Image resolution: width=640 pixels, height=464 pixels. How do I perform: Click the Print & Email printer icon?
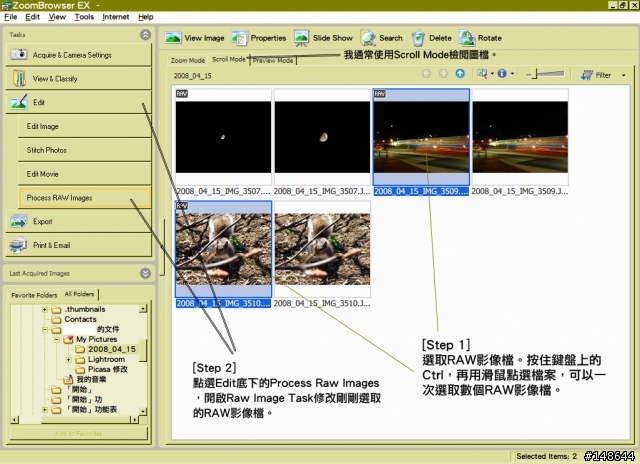click(18, 245)
